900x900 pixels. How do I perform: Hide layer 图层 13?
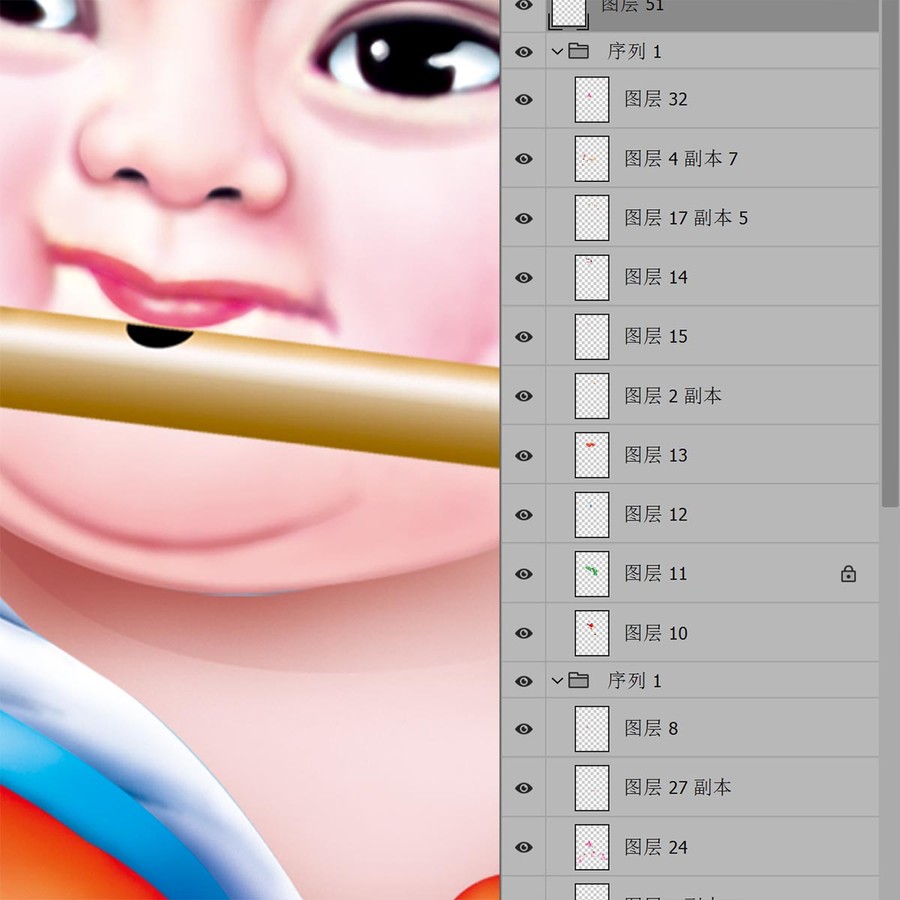[523, 455]
